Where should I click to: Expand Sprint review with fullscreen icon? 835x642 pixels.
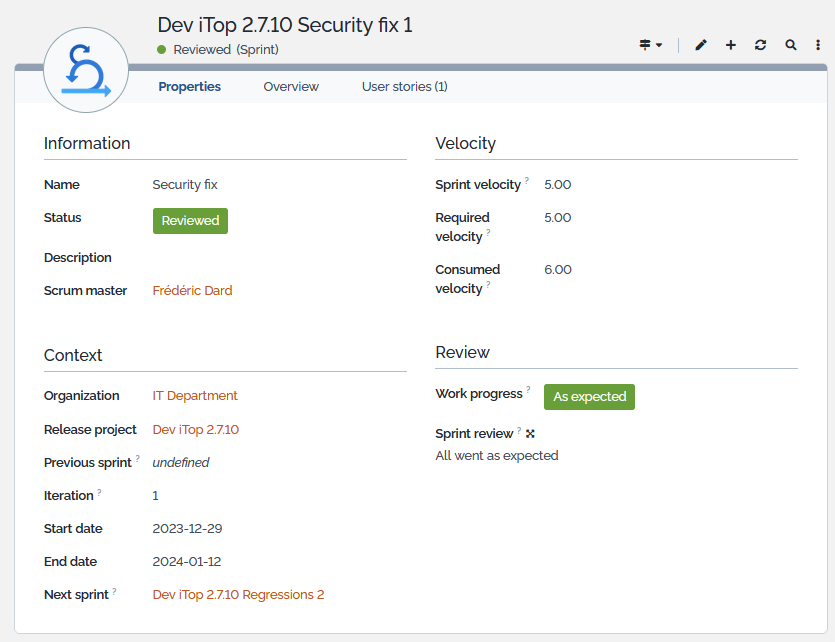tap(531, 433)
